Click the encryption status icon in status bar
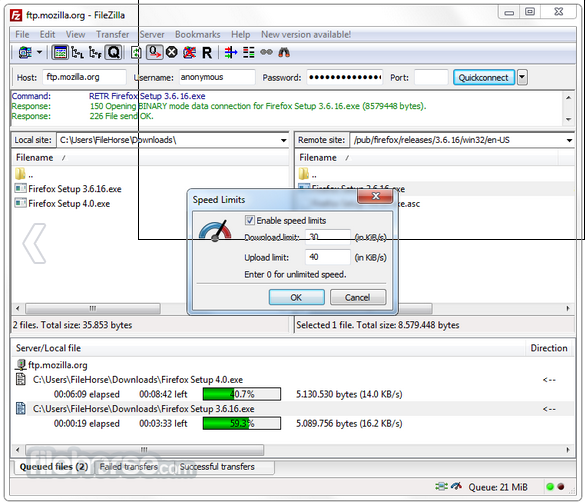The image size is (586, 504). 441,486
